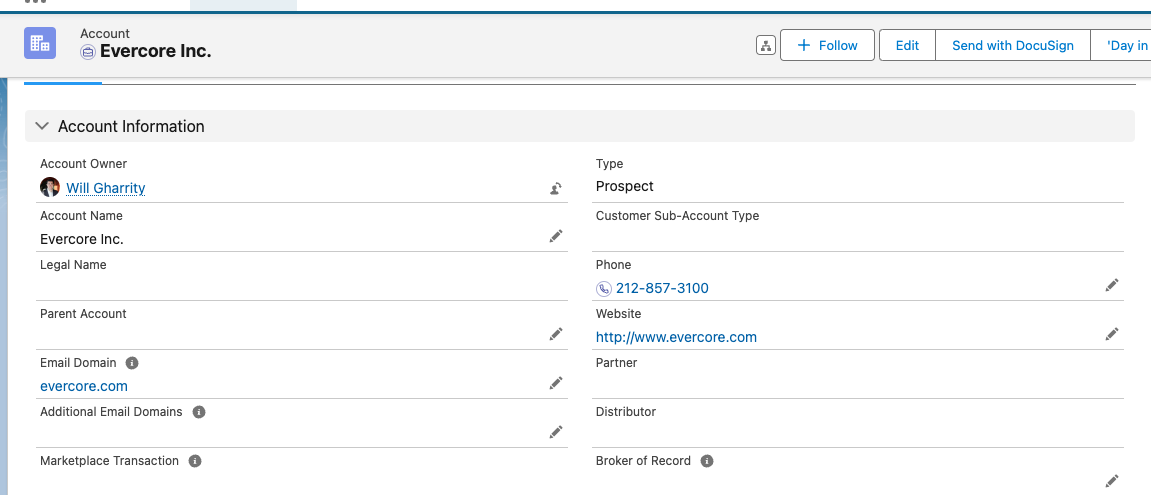This screenshot has height=495, width=1151.
Task: Edit Phone using pencil icon
Action: tap(1111, 285)
